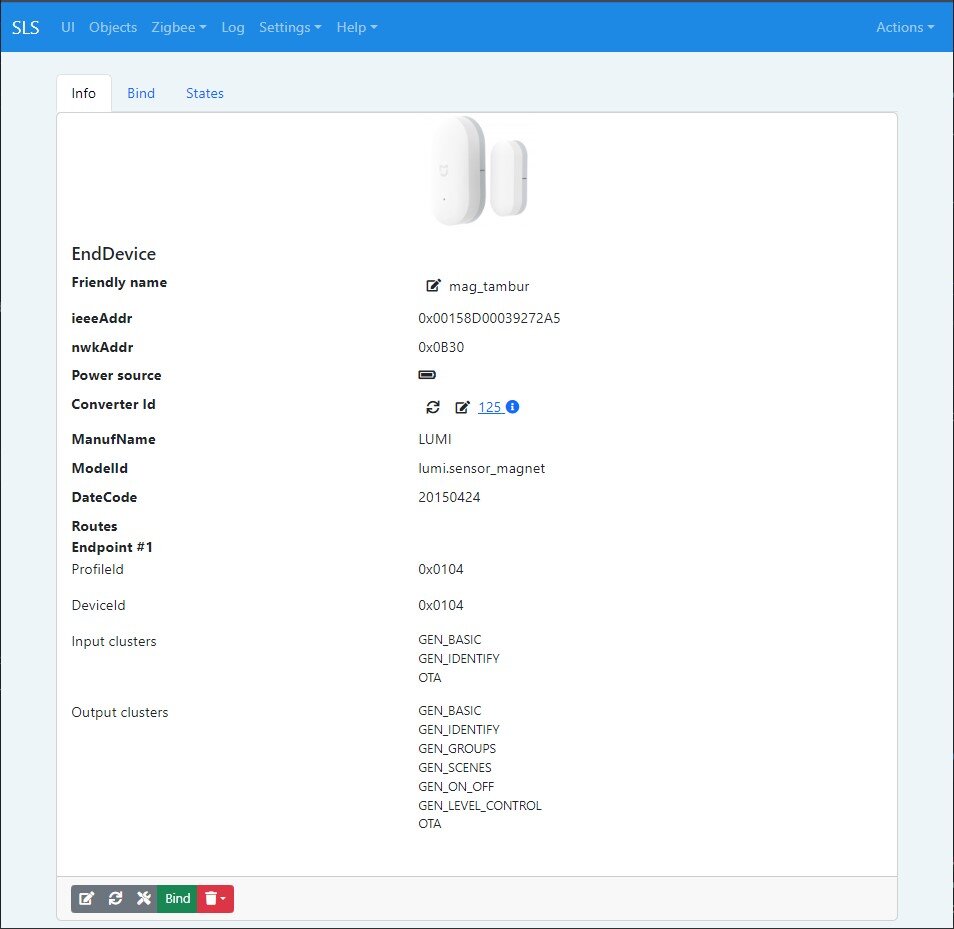This screenshot has height=929, width=954.
Task: Click GEN_ON_OFF output cluster
Action: click(456, 787)
